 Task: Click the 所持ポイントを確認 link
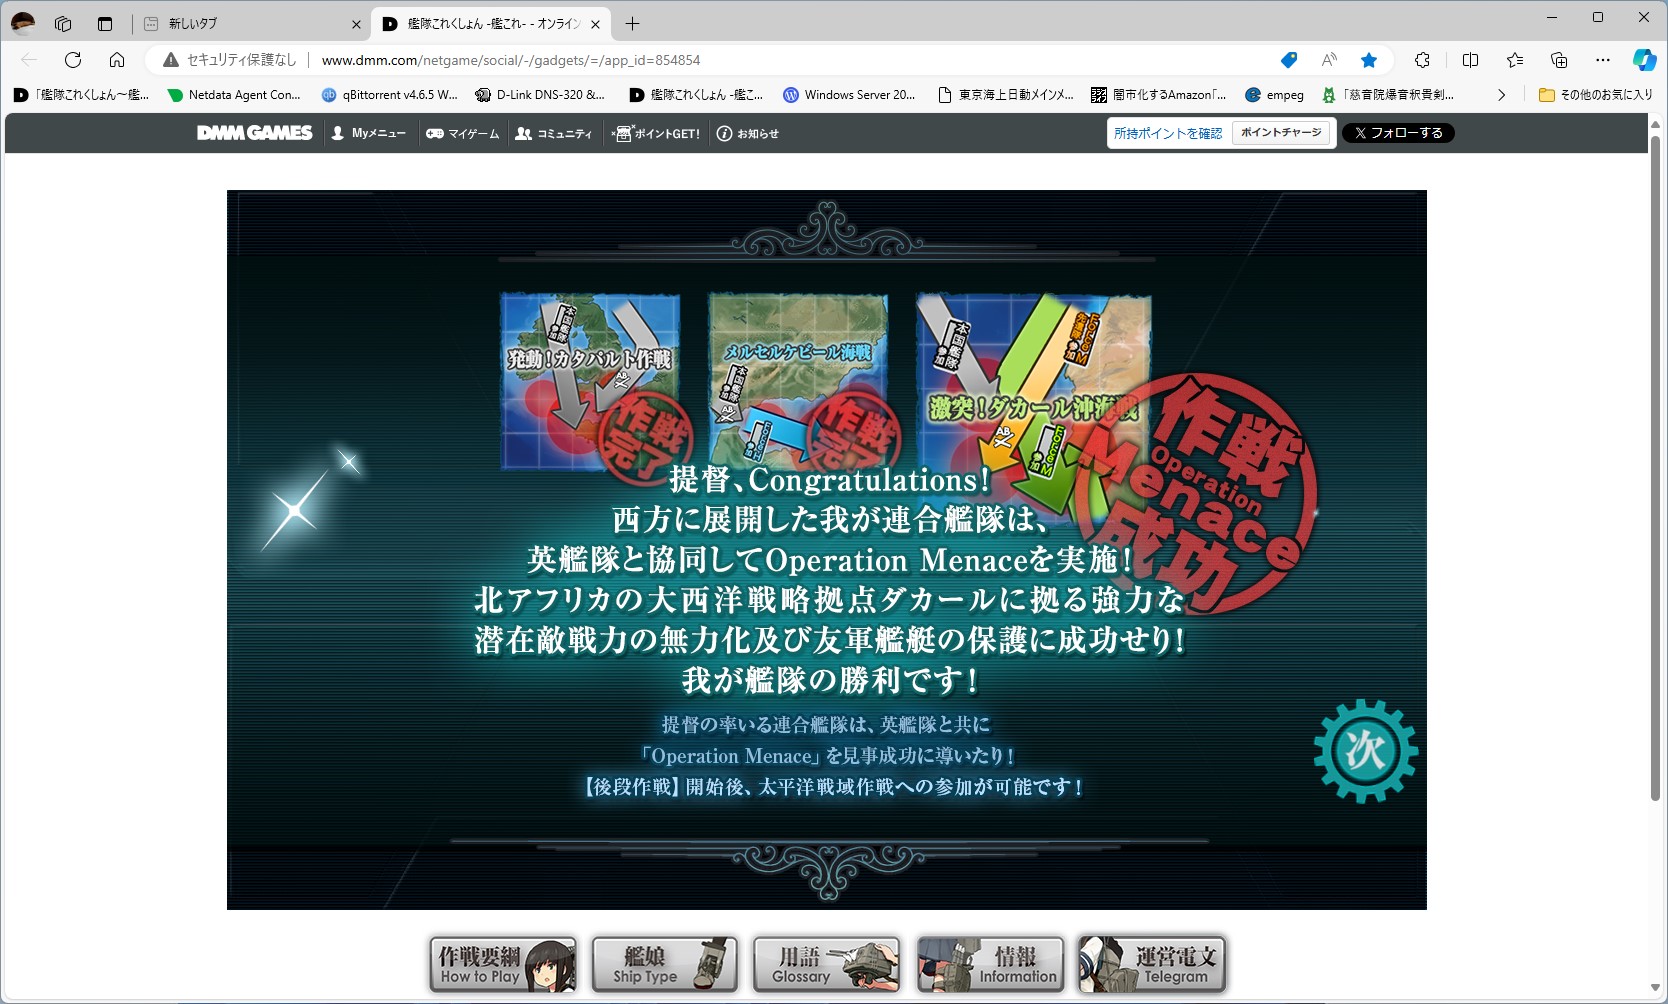1168,133
